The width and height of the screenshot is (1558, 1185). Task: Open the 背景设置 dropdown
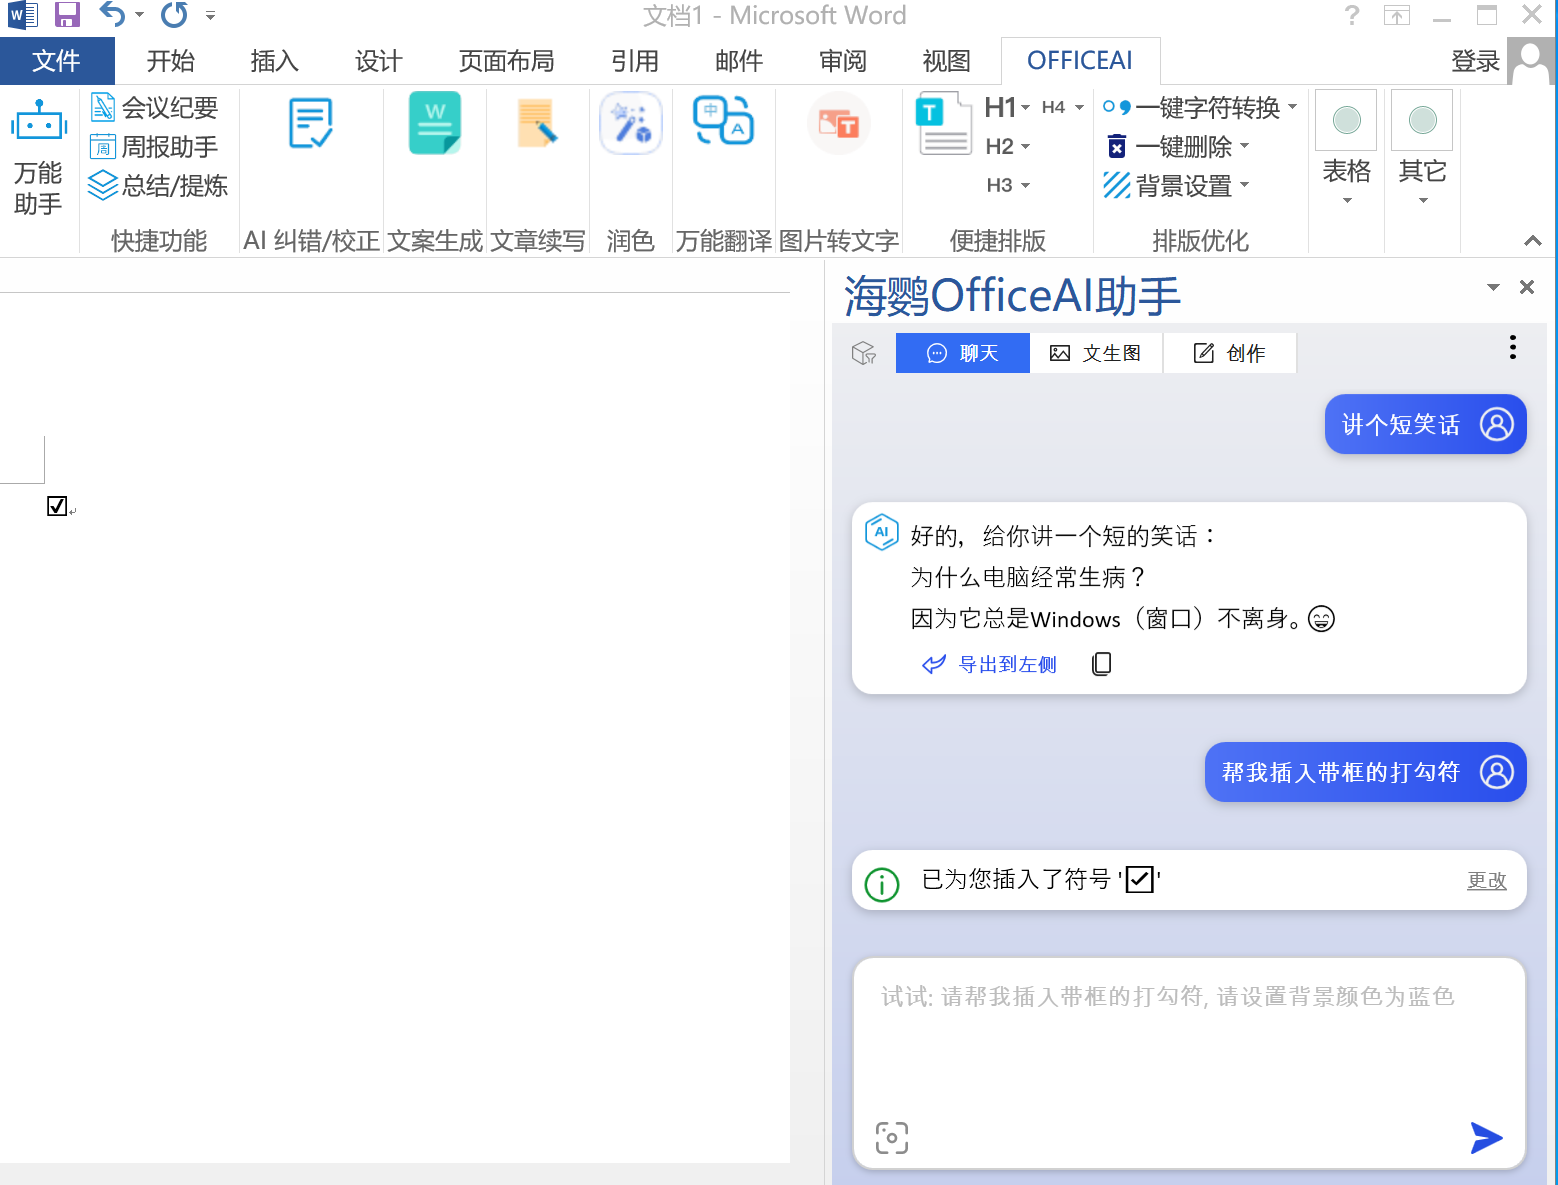(x=1244, y=184)
